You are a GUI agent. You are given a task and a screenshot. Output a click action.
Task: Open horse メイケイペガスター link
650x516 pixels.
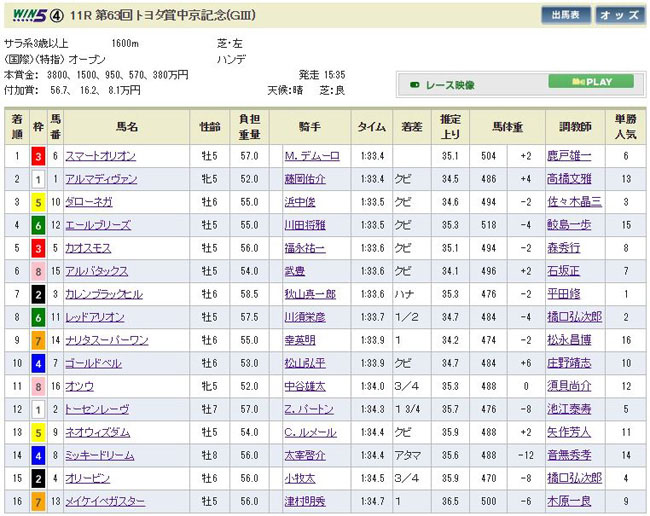112,500
